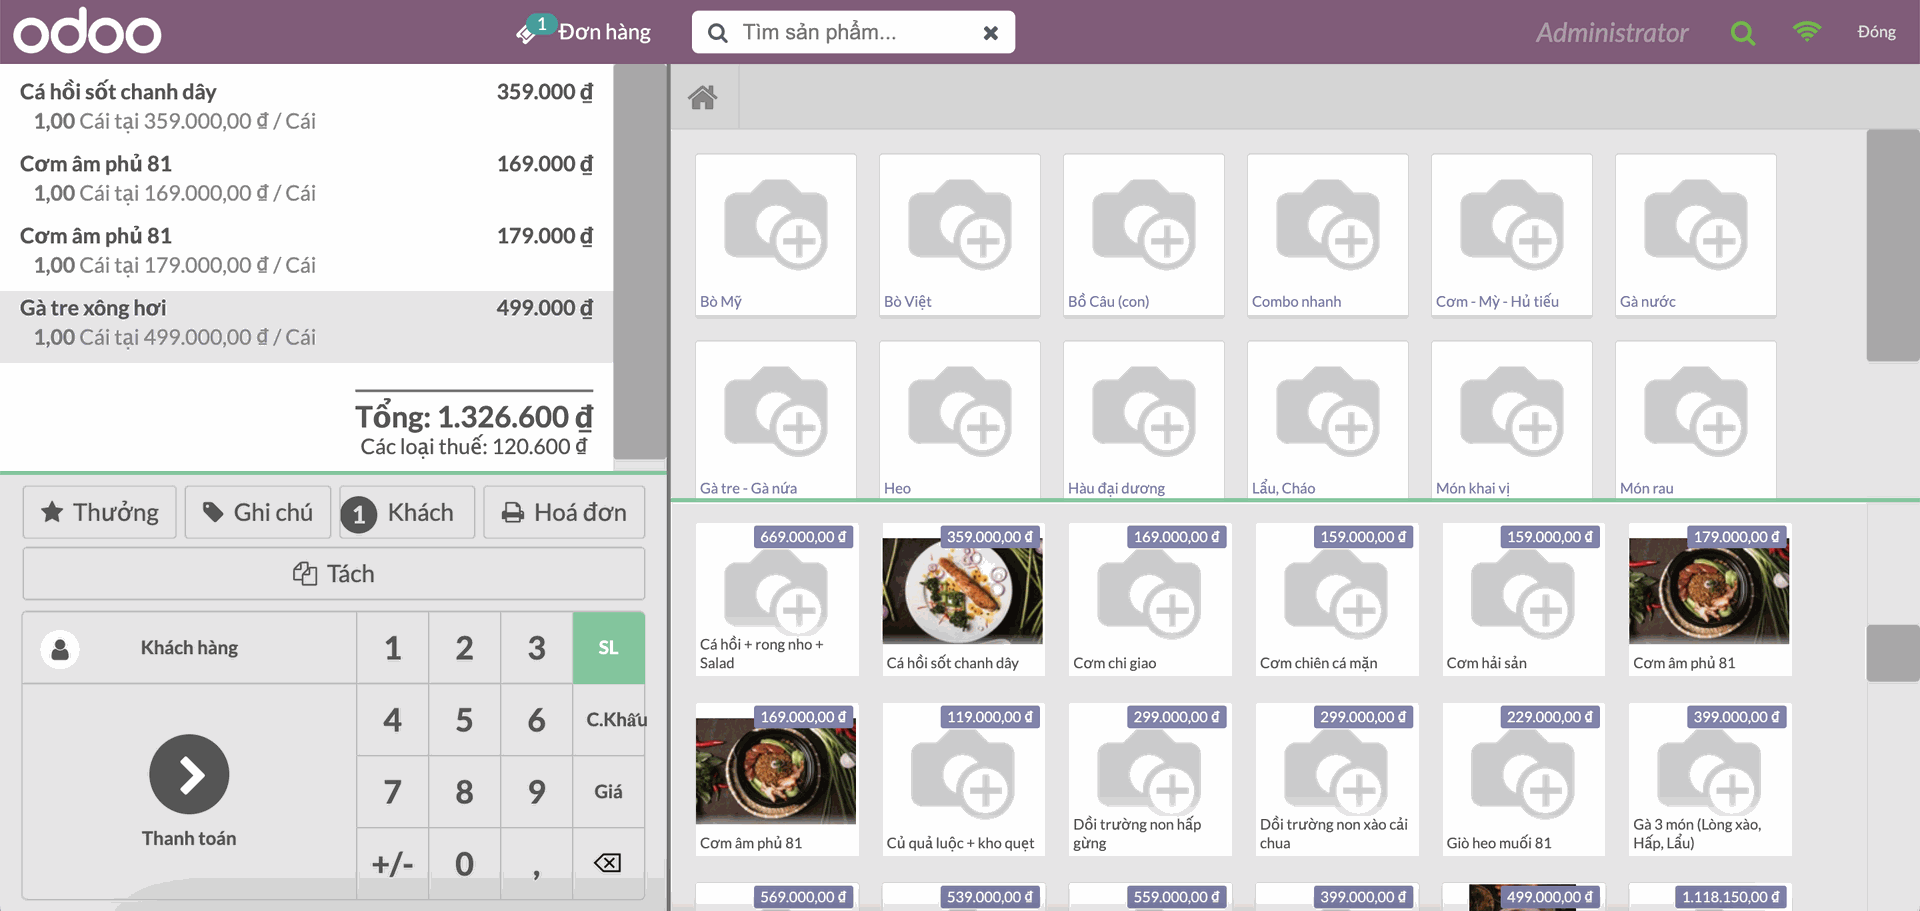Open the Gà nước category
This screenshot has width=1920, height=911.
[1696, 235]
